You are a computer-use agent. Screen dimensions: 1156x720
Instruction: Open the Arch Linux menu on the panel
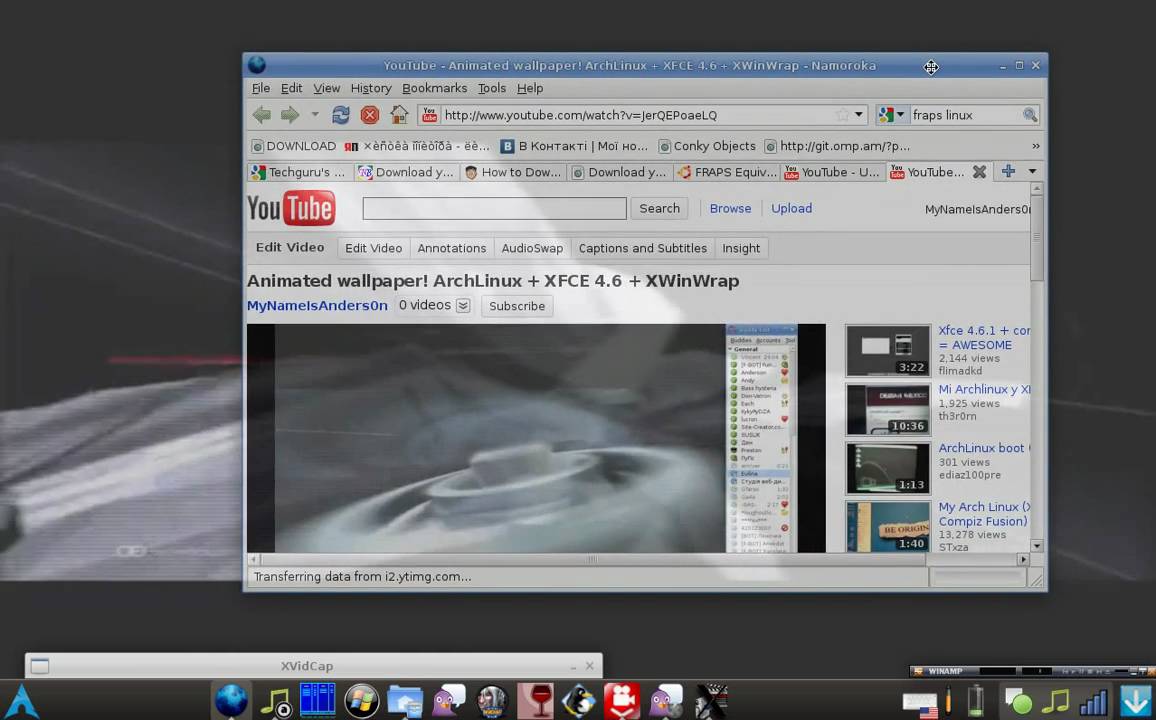point(21,701)
